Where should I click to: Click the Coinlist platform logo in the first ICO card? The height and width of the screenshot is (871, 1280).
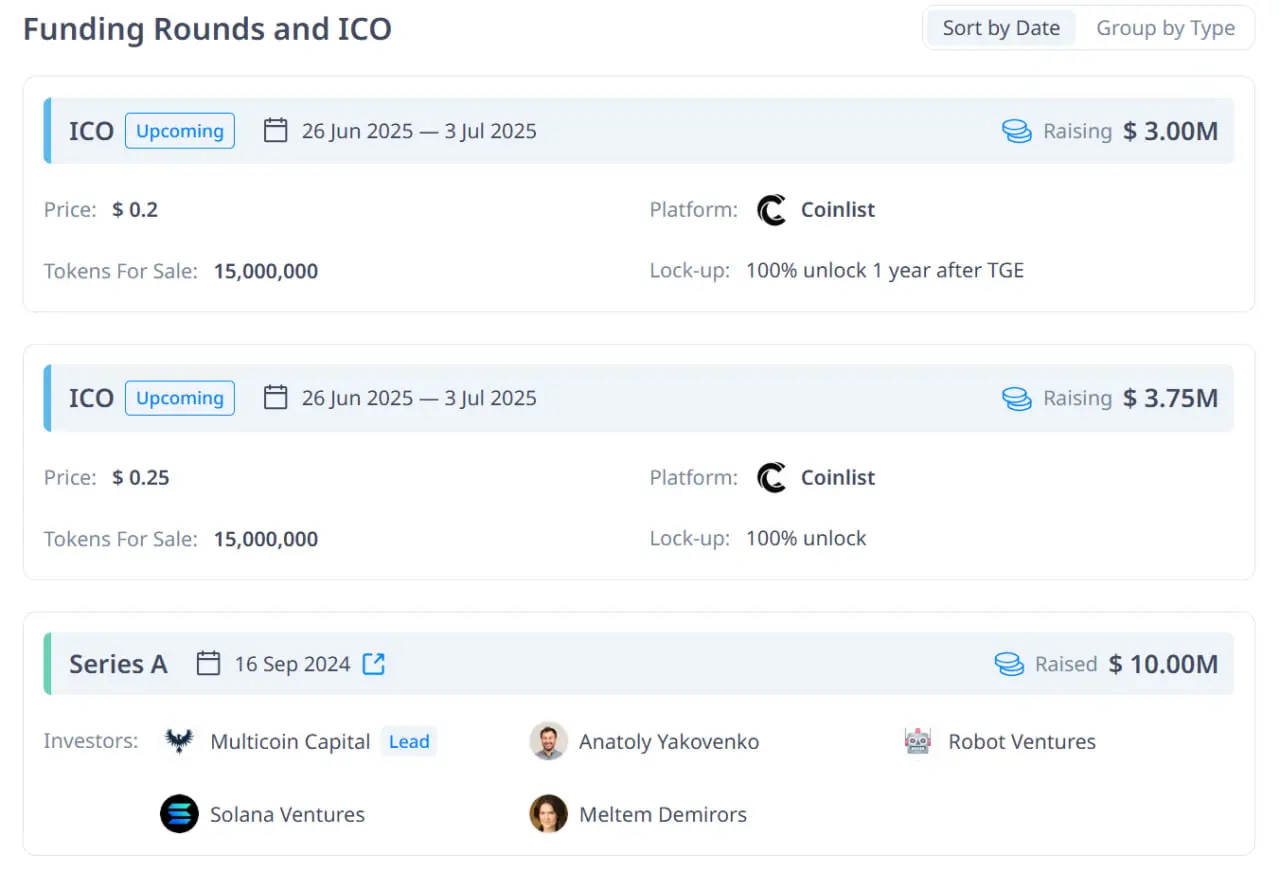tap(771, 210)
